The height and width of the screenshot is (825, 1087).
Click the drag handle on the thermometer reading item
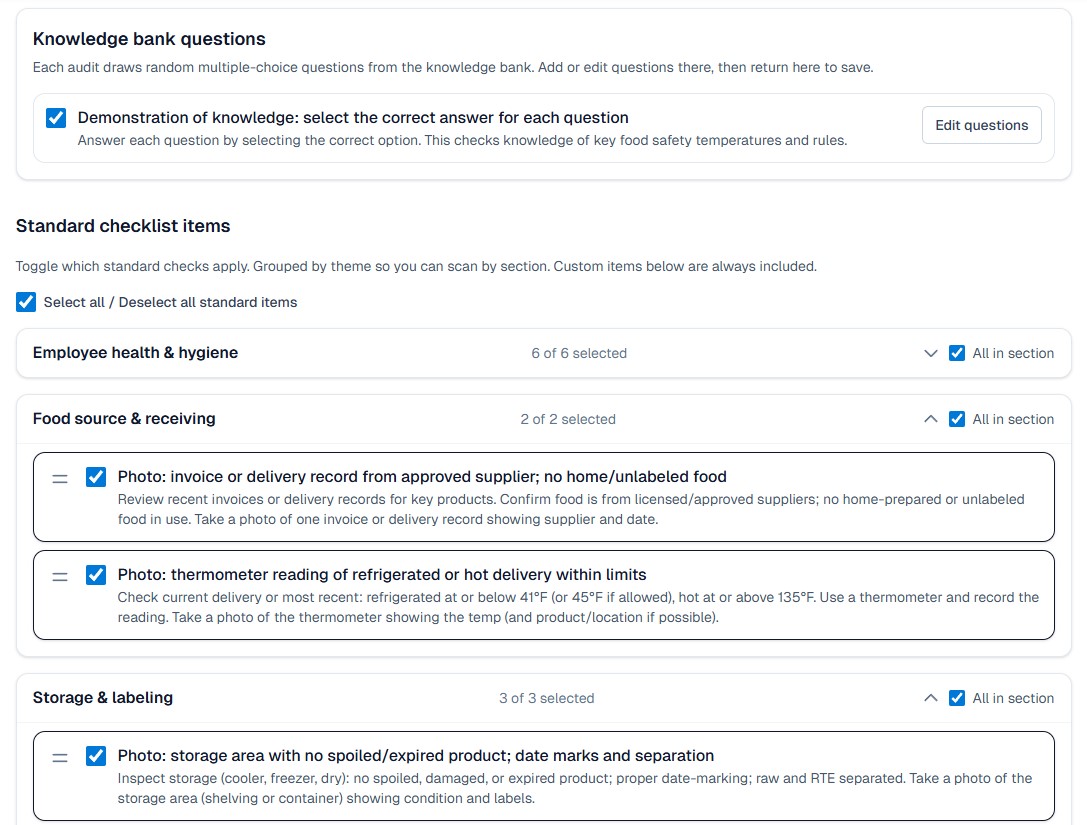tap(59, 575)
